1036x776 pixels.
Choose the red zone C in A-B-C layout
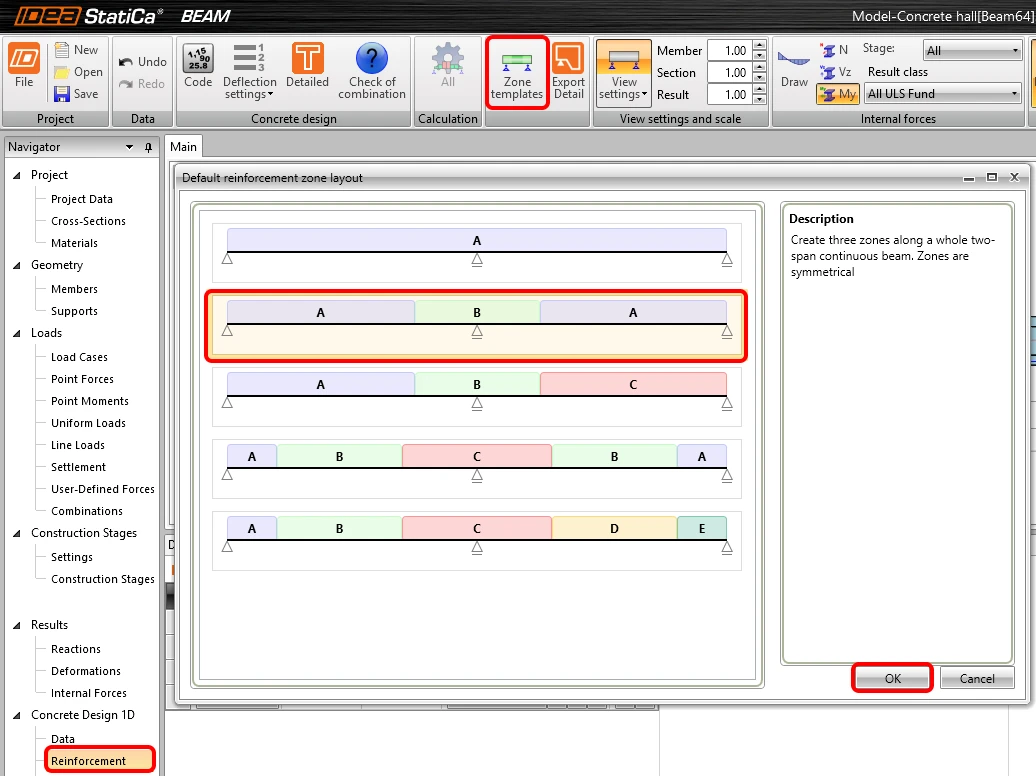(x=633, y=384)
